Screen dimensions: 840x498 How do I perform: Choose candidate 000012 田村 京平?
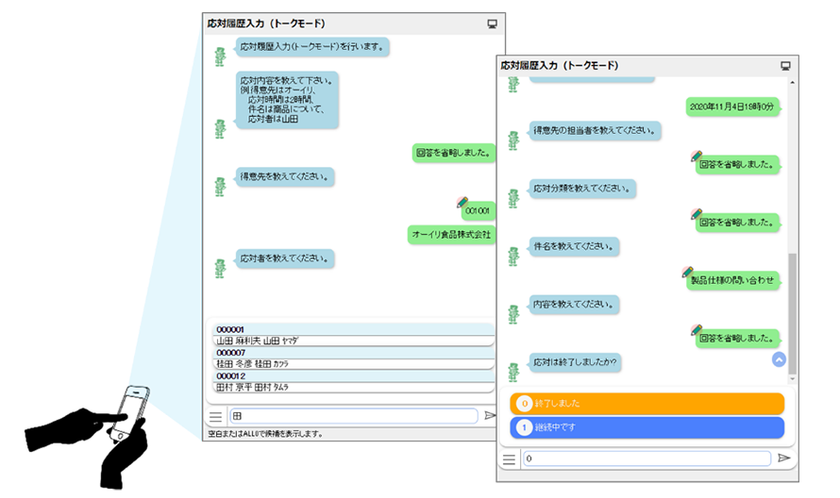click(352, 382)
